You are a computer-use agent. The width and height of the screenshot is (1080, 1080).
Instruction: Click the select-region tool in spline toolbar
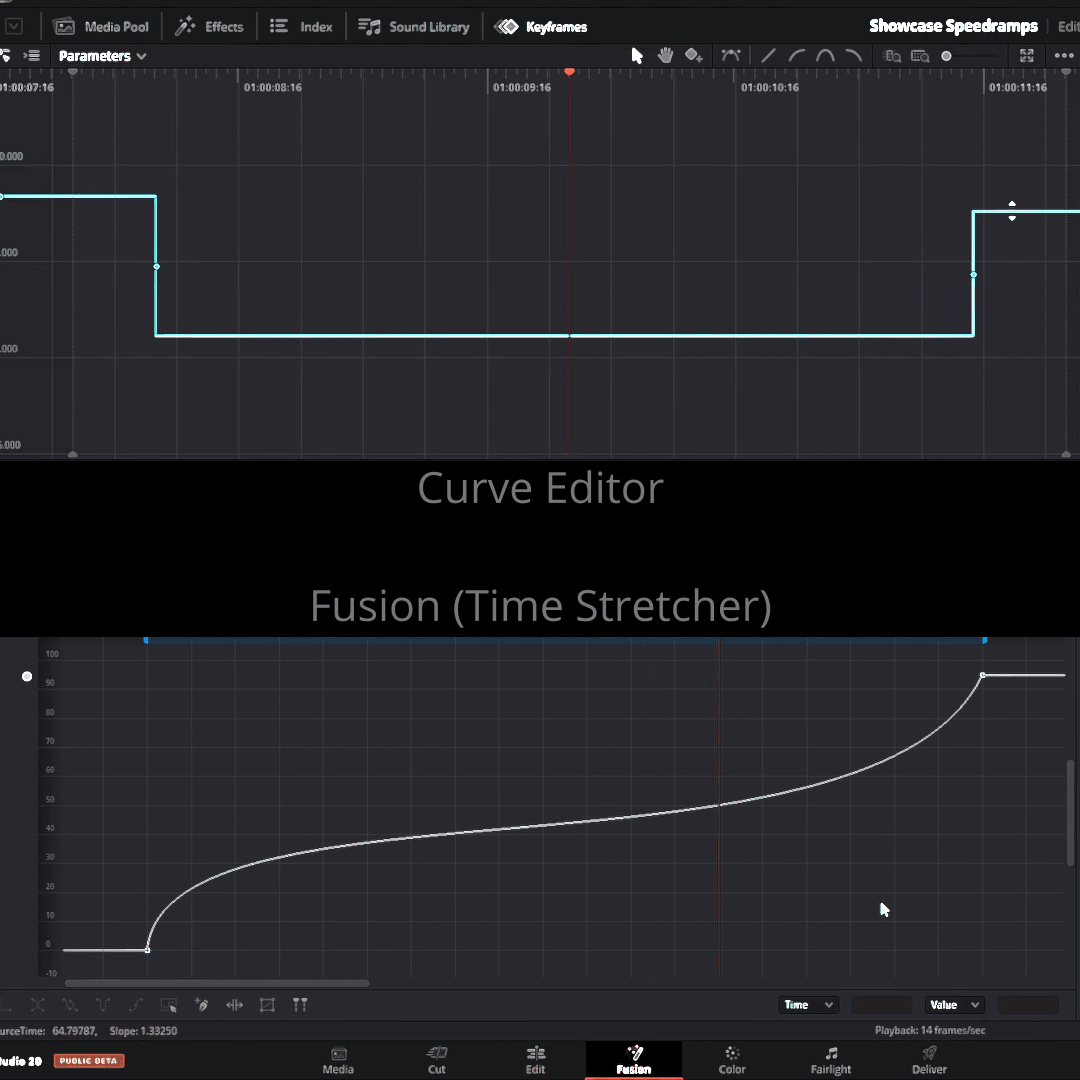(x=169, y=1005)
